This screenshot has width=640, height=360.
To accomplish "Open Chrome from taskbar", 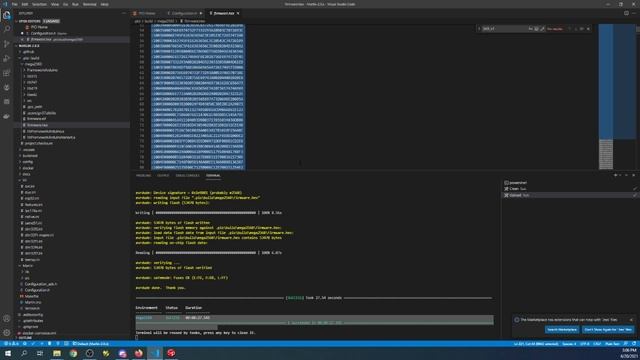I will 73,353.
